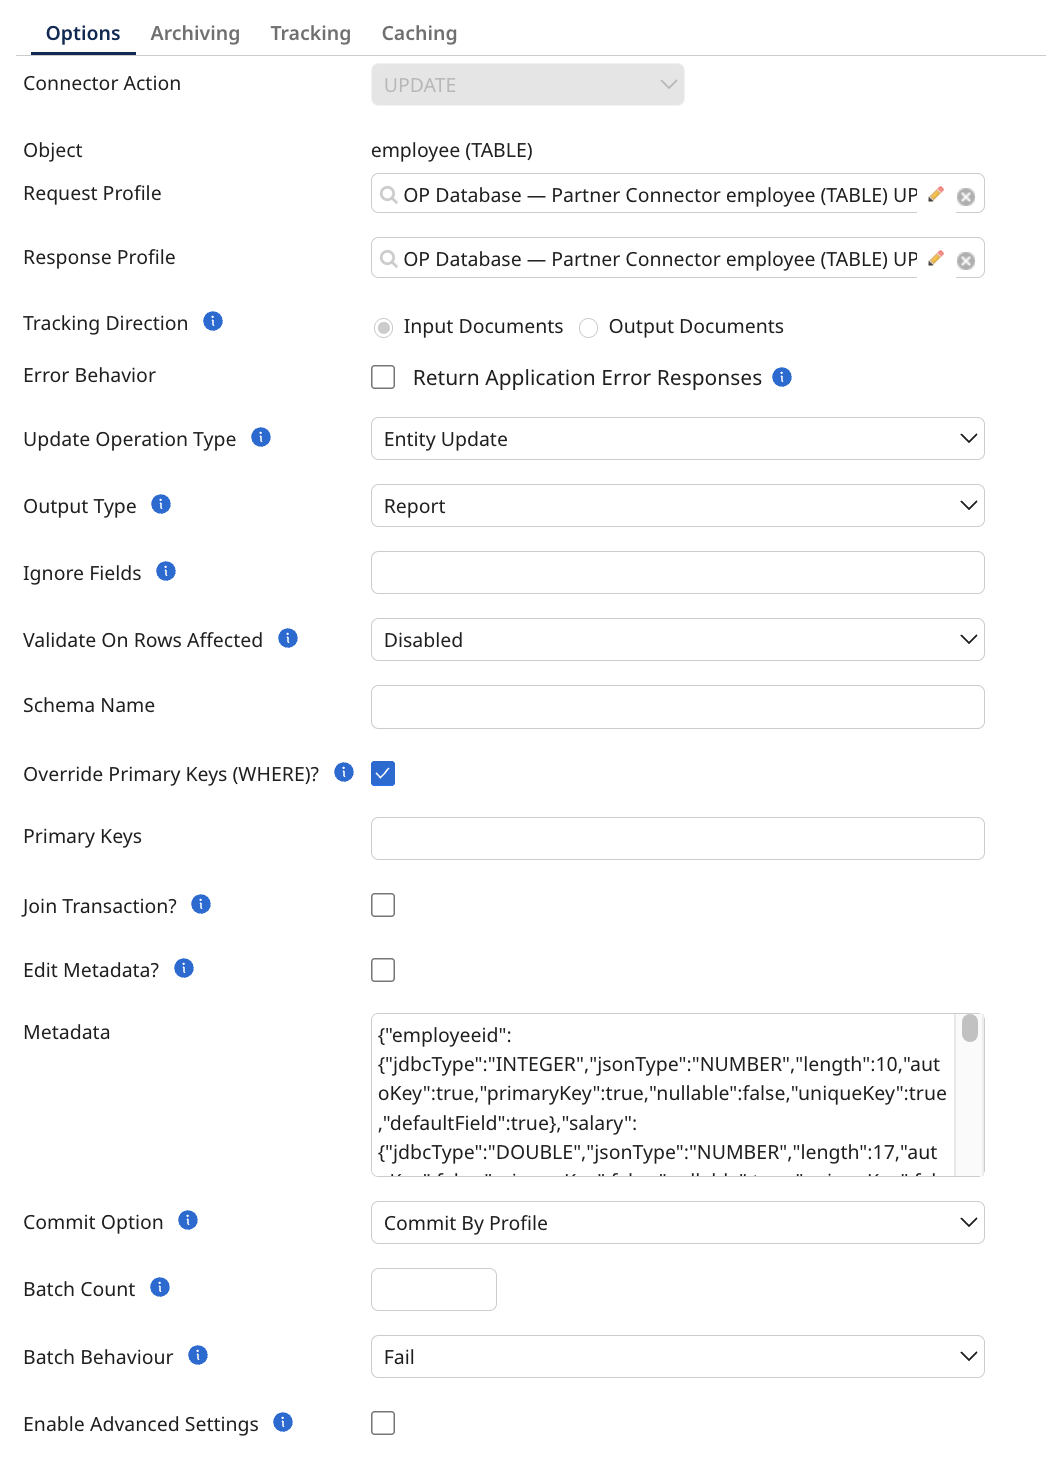
Task: Open the Commit Option dropdown
Action: 677,1223
